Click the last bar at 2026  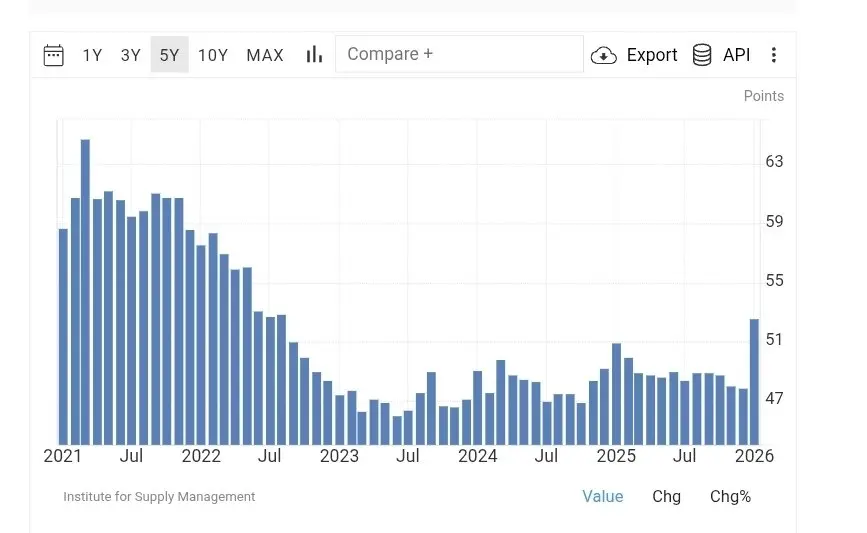(754, 382)
